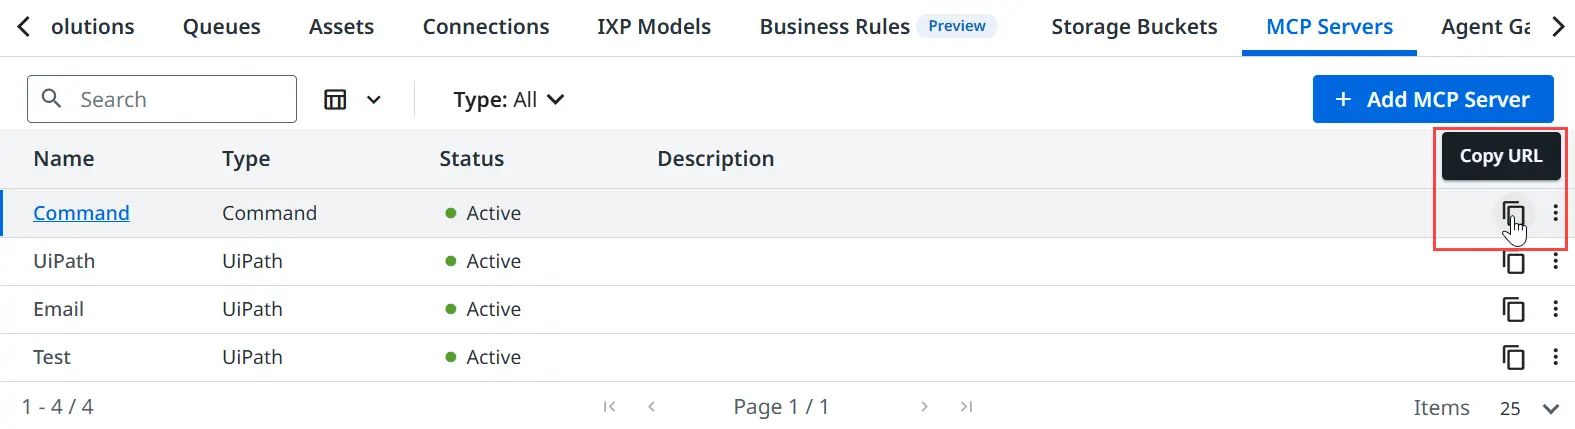Click the Preview badge on Business Rules

point(957,26)
